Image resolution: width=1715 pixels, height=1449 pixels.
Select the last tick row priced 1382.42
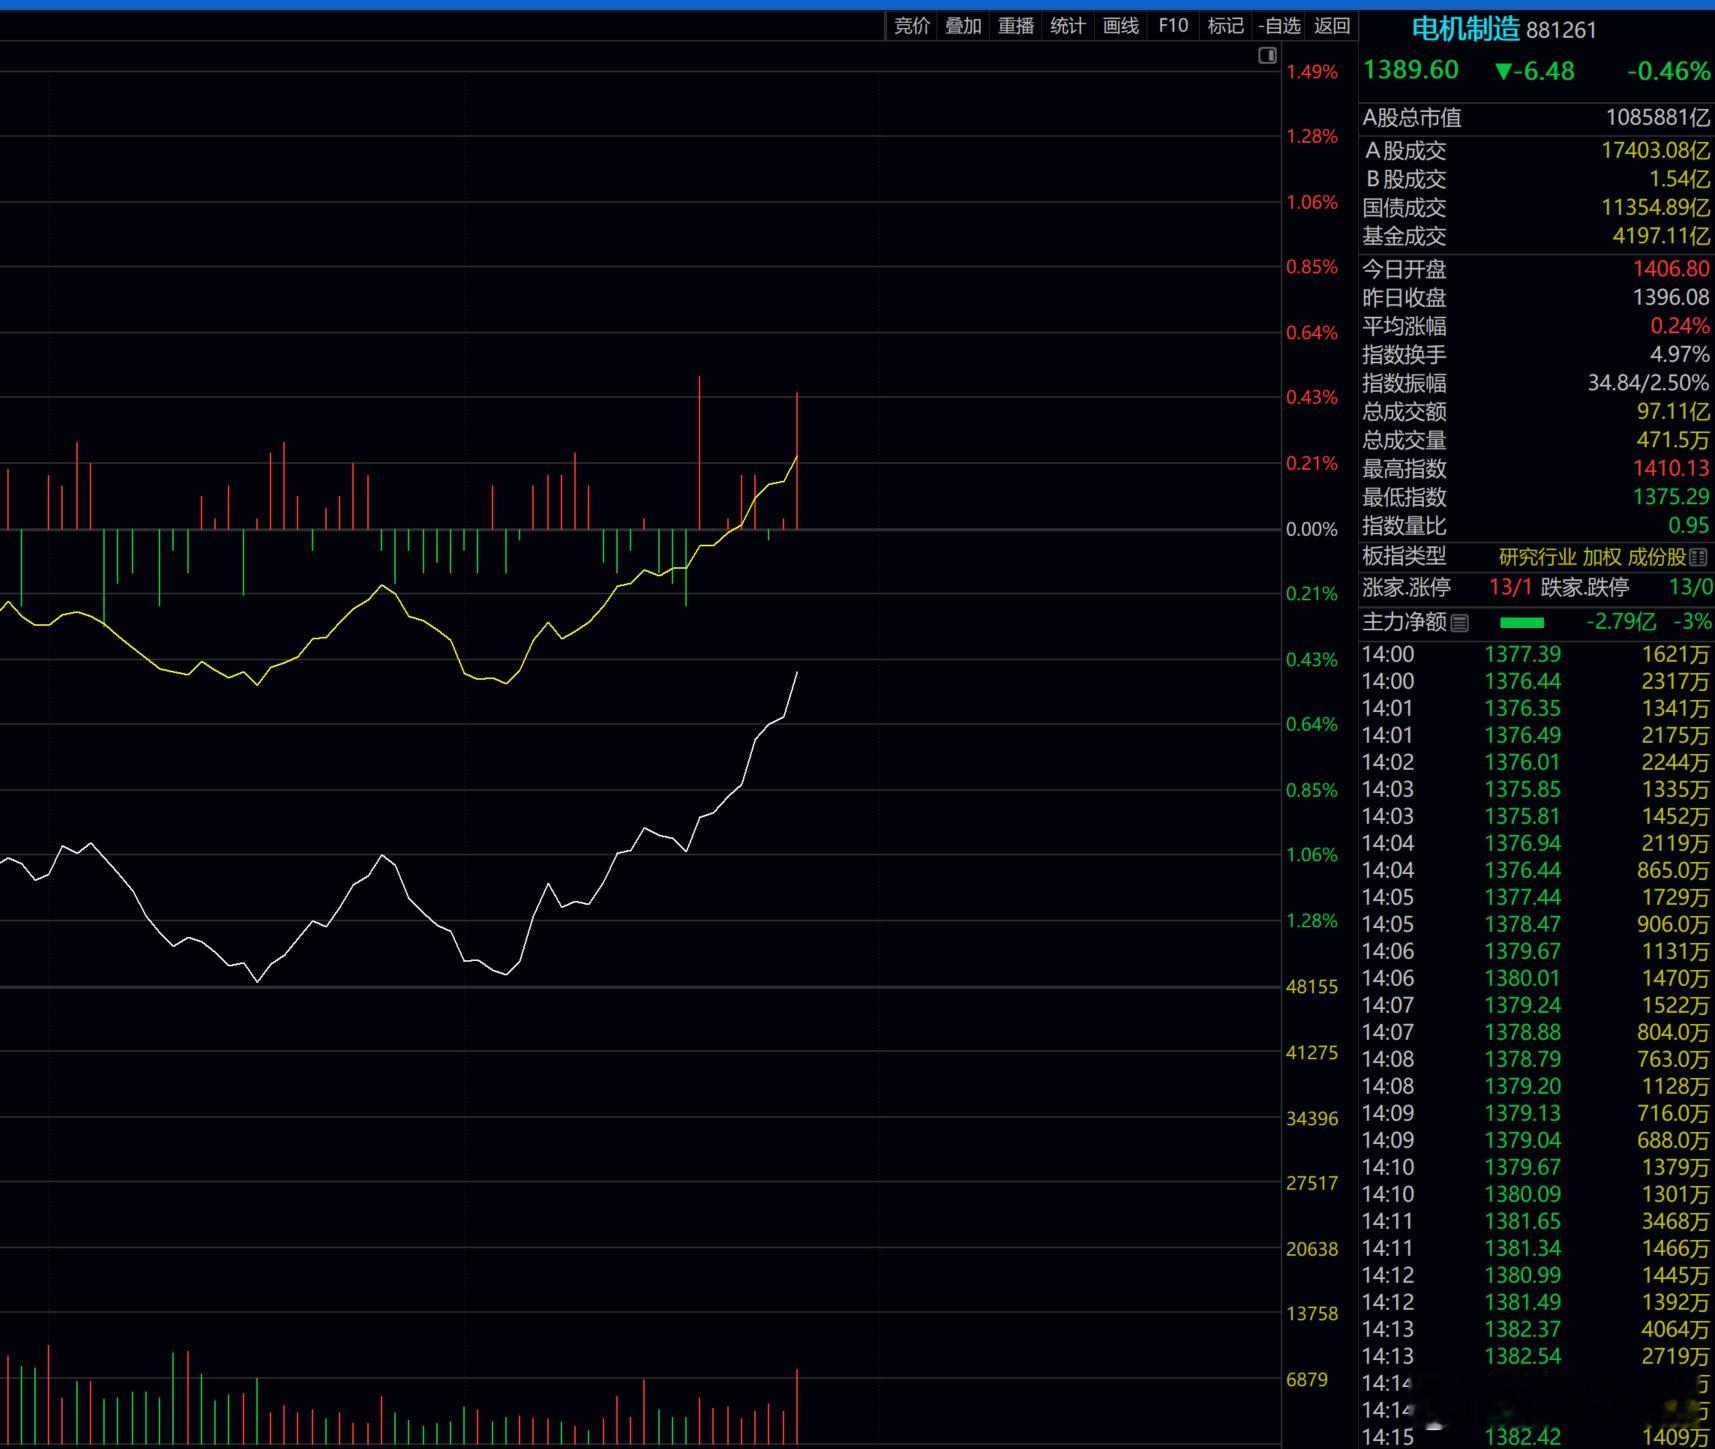(x=1536, y=1437)
